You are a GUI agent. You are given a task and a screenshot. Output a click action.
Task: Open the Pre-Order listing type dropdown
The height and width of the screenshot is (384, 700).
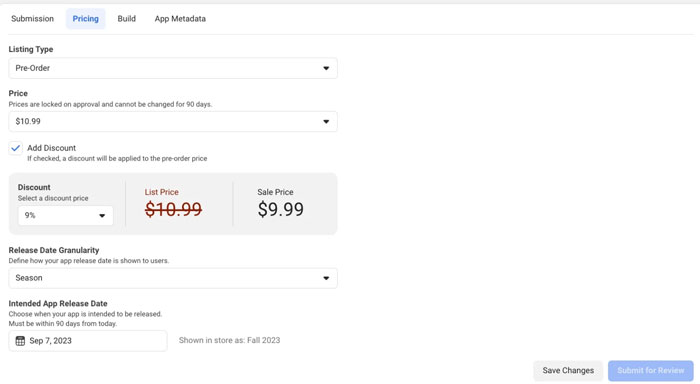173,68
